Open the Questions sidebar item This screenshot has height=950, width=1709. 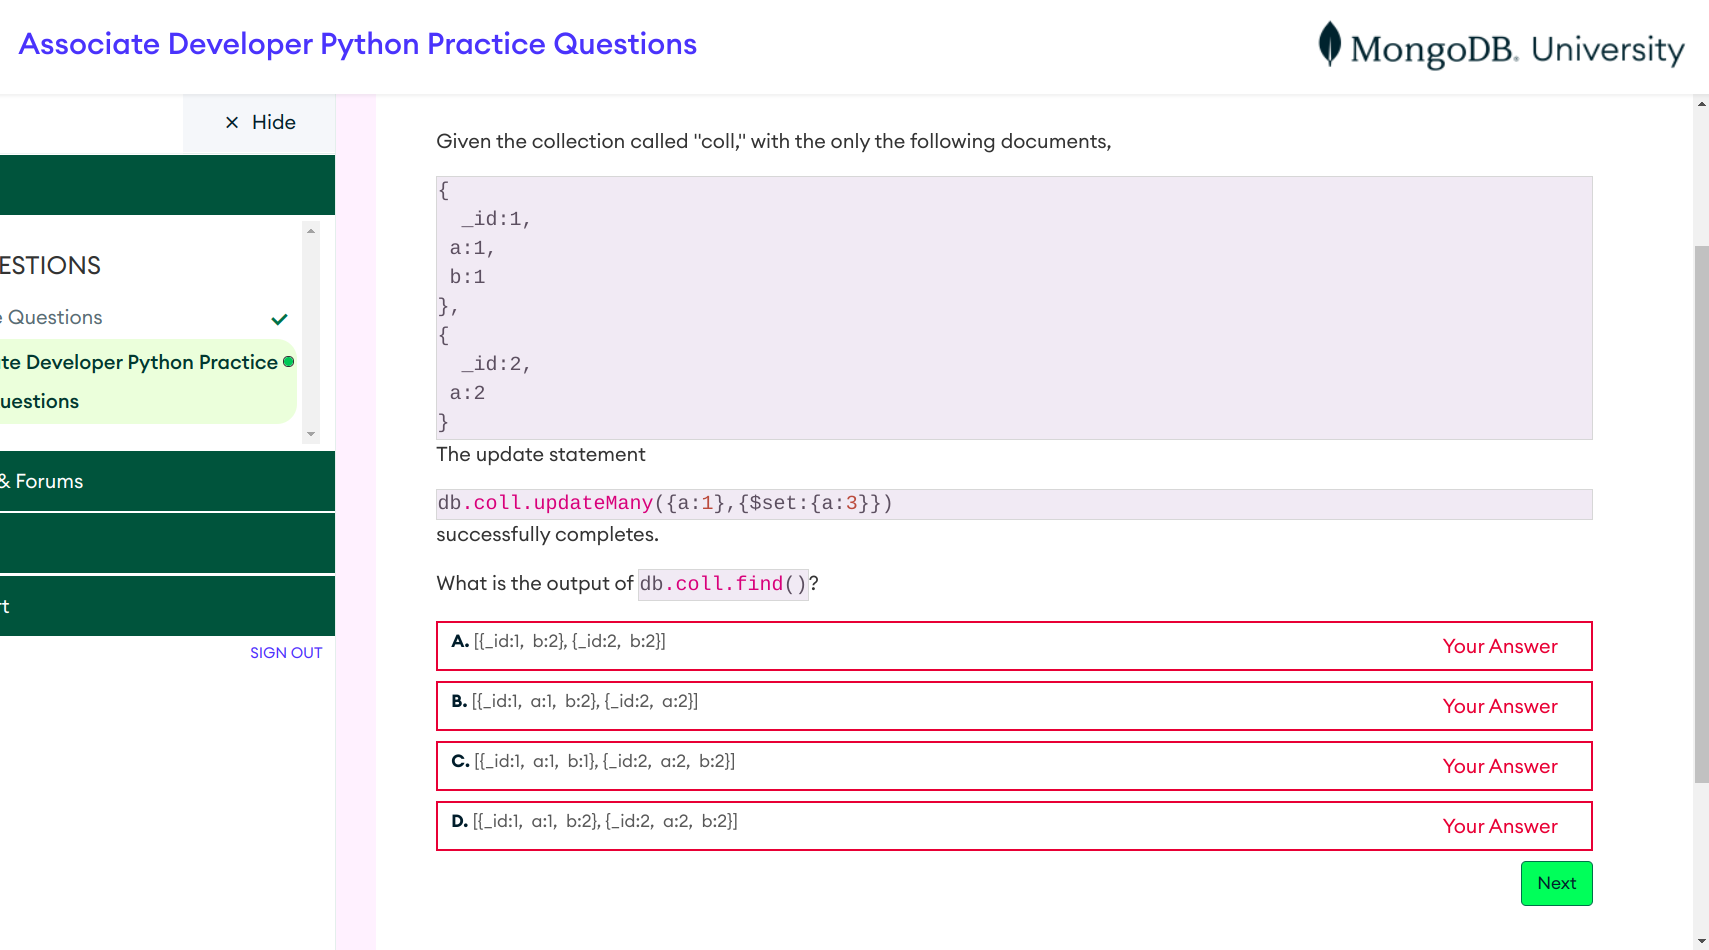pos(55,317)
